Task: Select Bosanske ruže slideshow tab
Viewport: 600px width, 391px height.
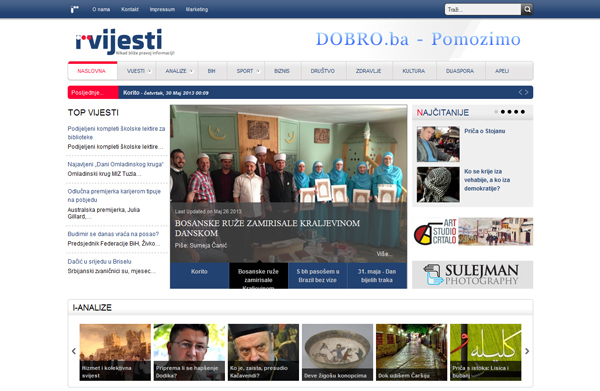Action: (258, 275)
